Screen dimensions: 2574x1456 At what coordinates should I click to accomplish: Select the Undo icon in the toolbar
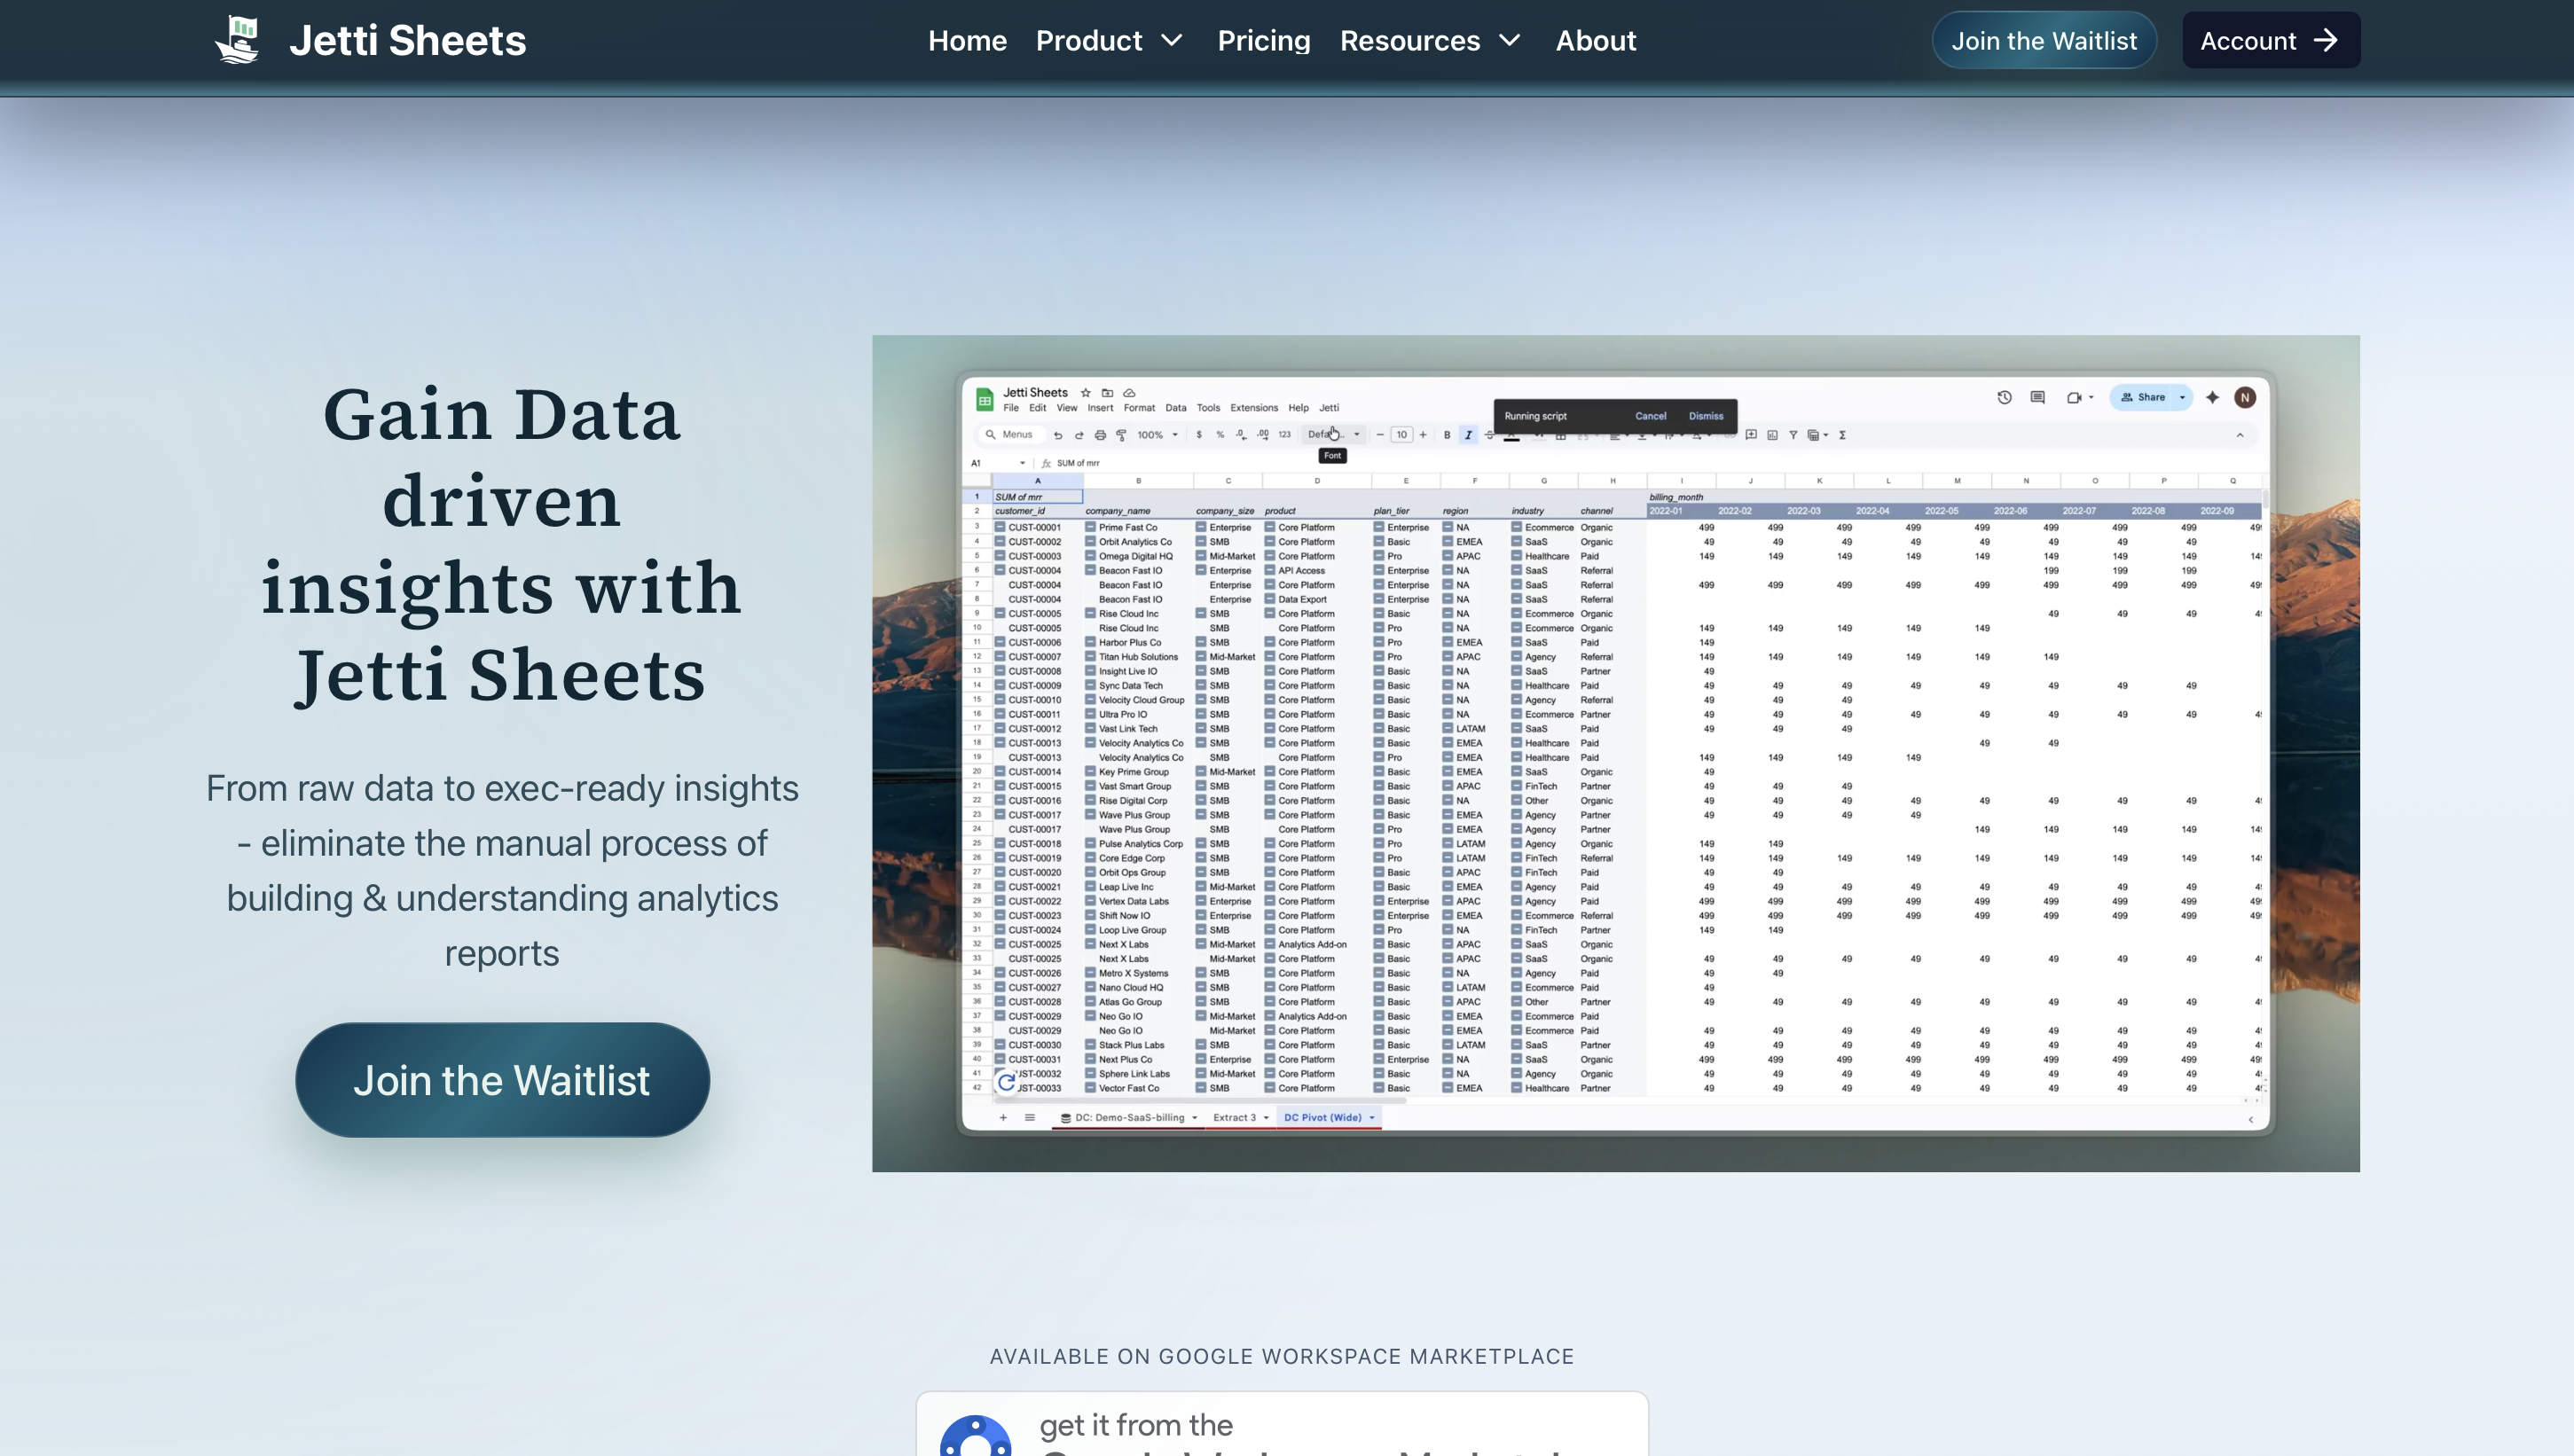pos(1058,435)
